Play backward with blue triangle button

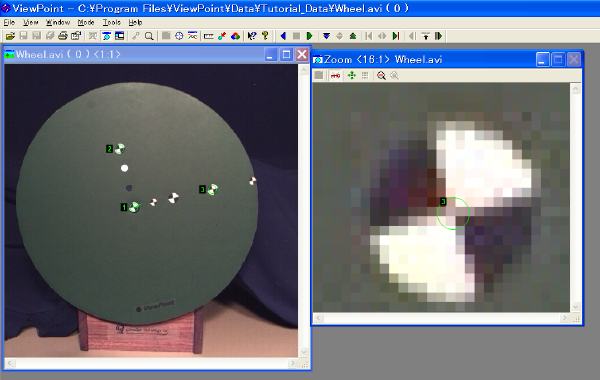[283, 36]
